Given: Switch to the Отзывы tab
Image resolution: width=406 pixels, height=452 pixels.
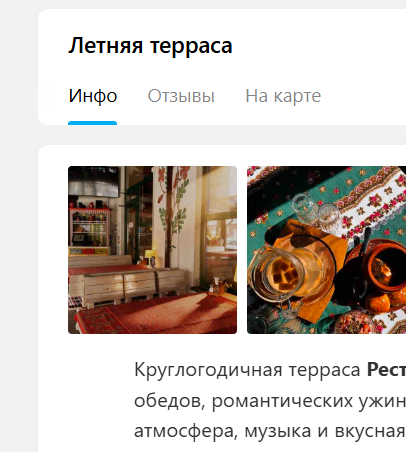Looking at the screenshot, I should point(181,96).
